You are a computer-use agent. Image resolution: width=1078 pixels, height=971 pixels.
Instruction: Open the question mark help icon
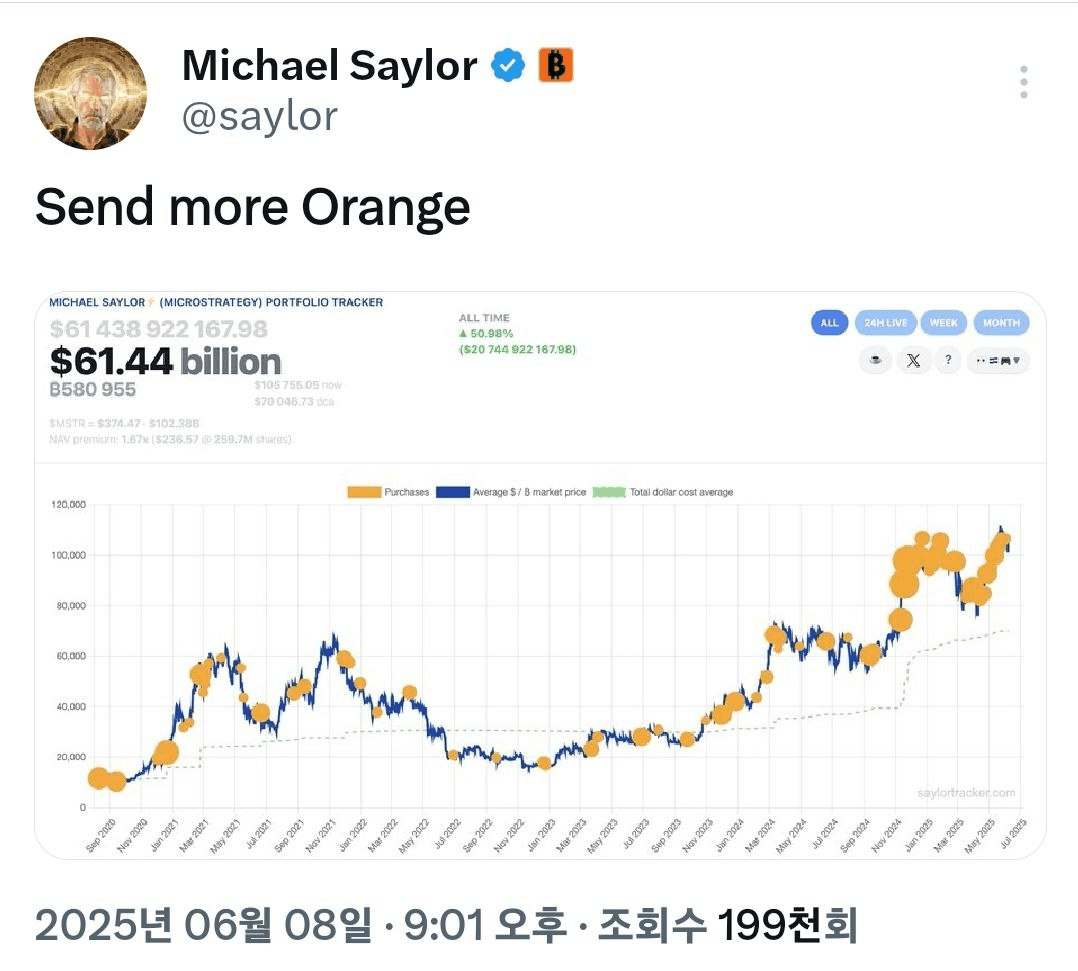[x=948, y=360]
